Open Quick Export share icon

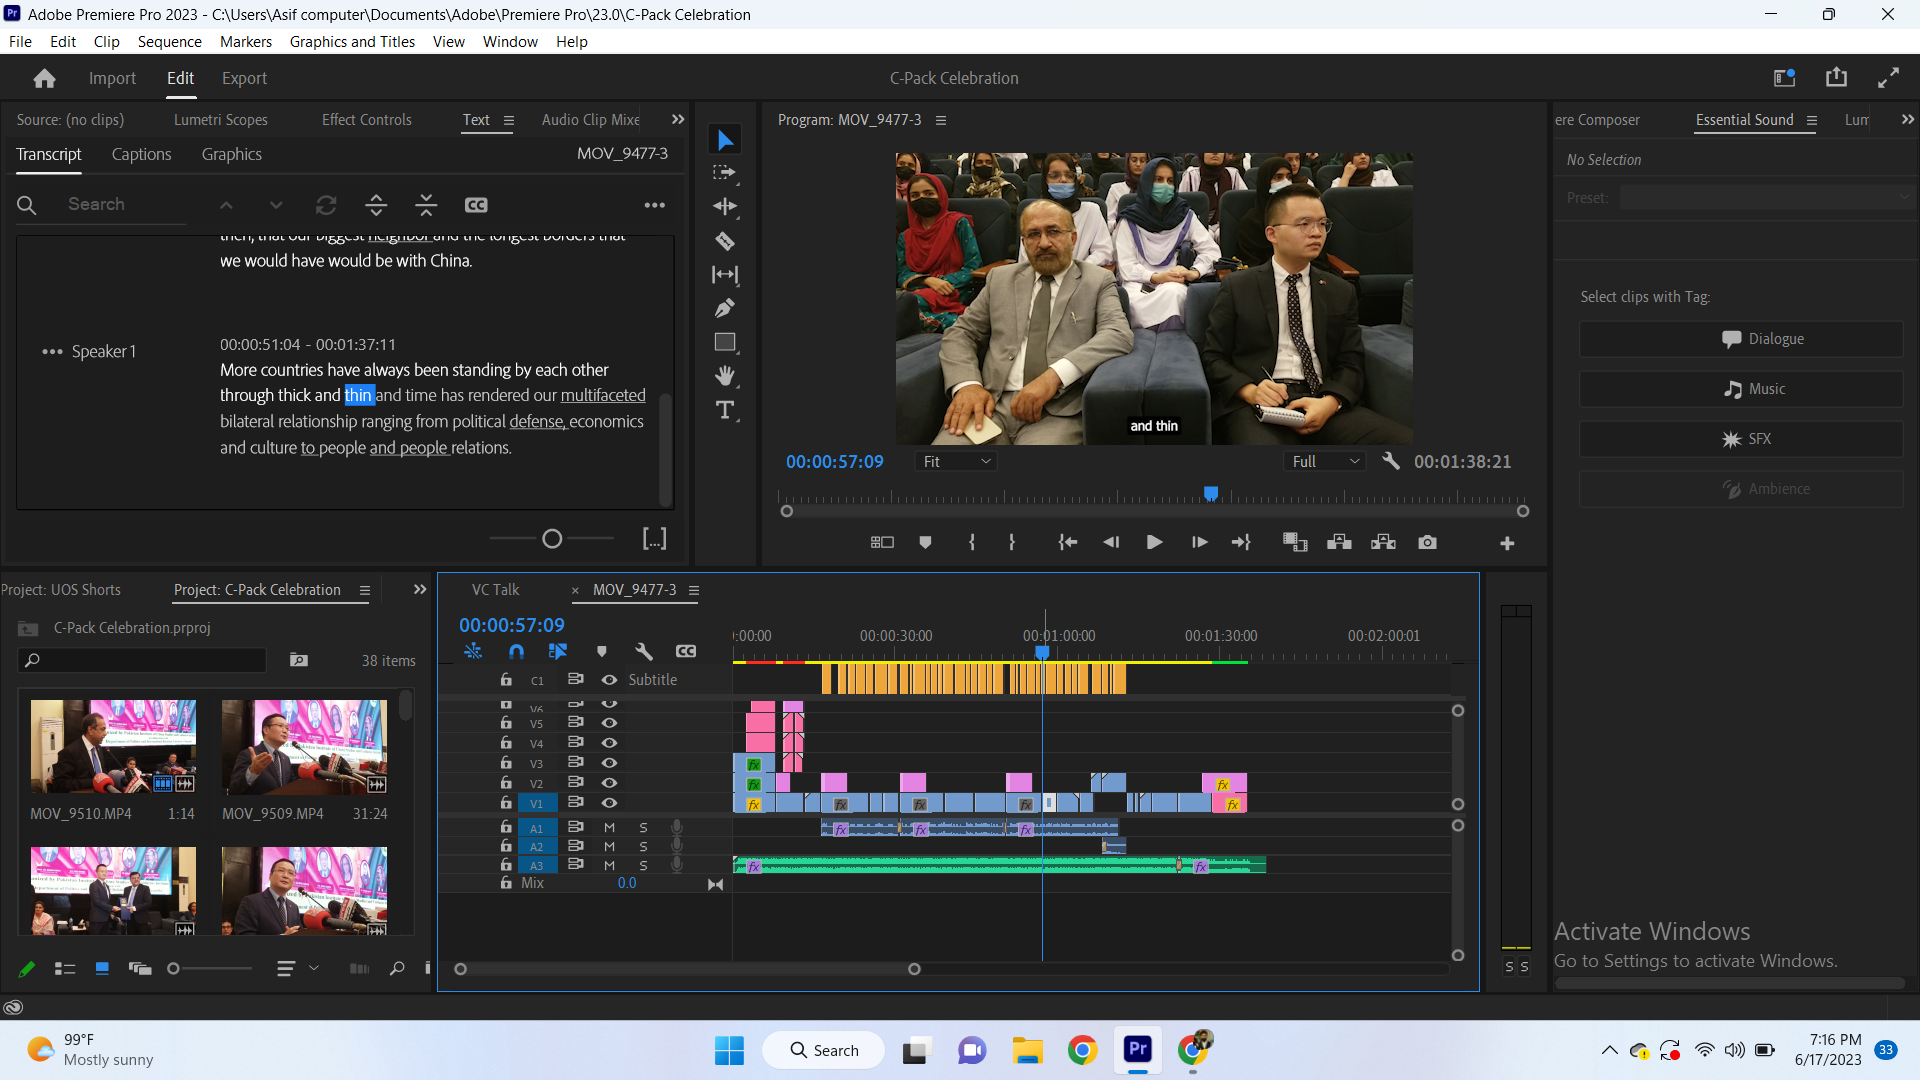pos(1836,78)
